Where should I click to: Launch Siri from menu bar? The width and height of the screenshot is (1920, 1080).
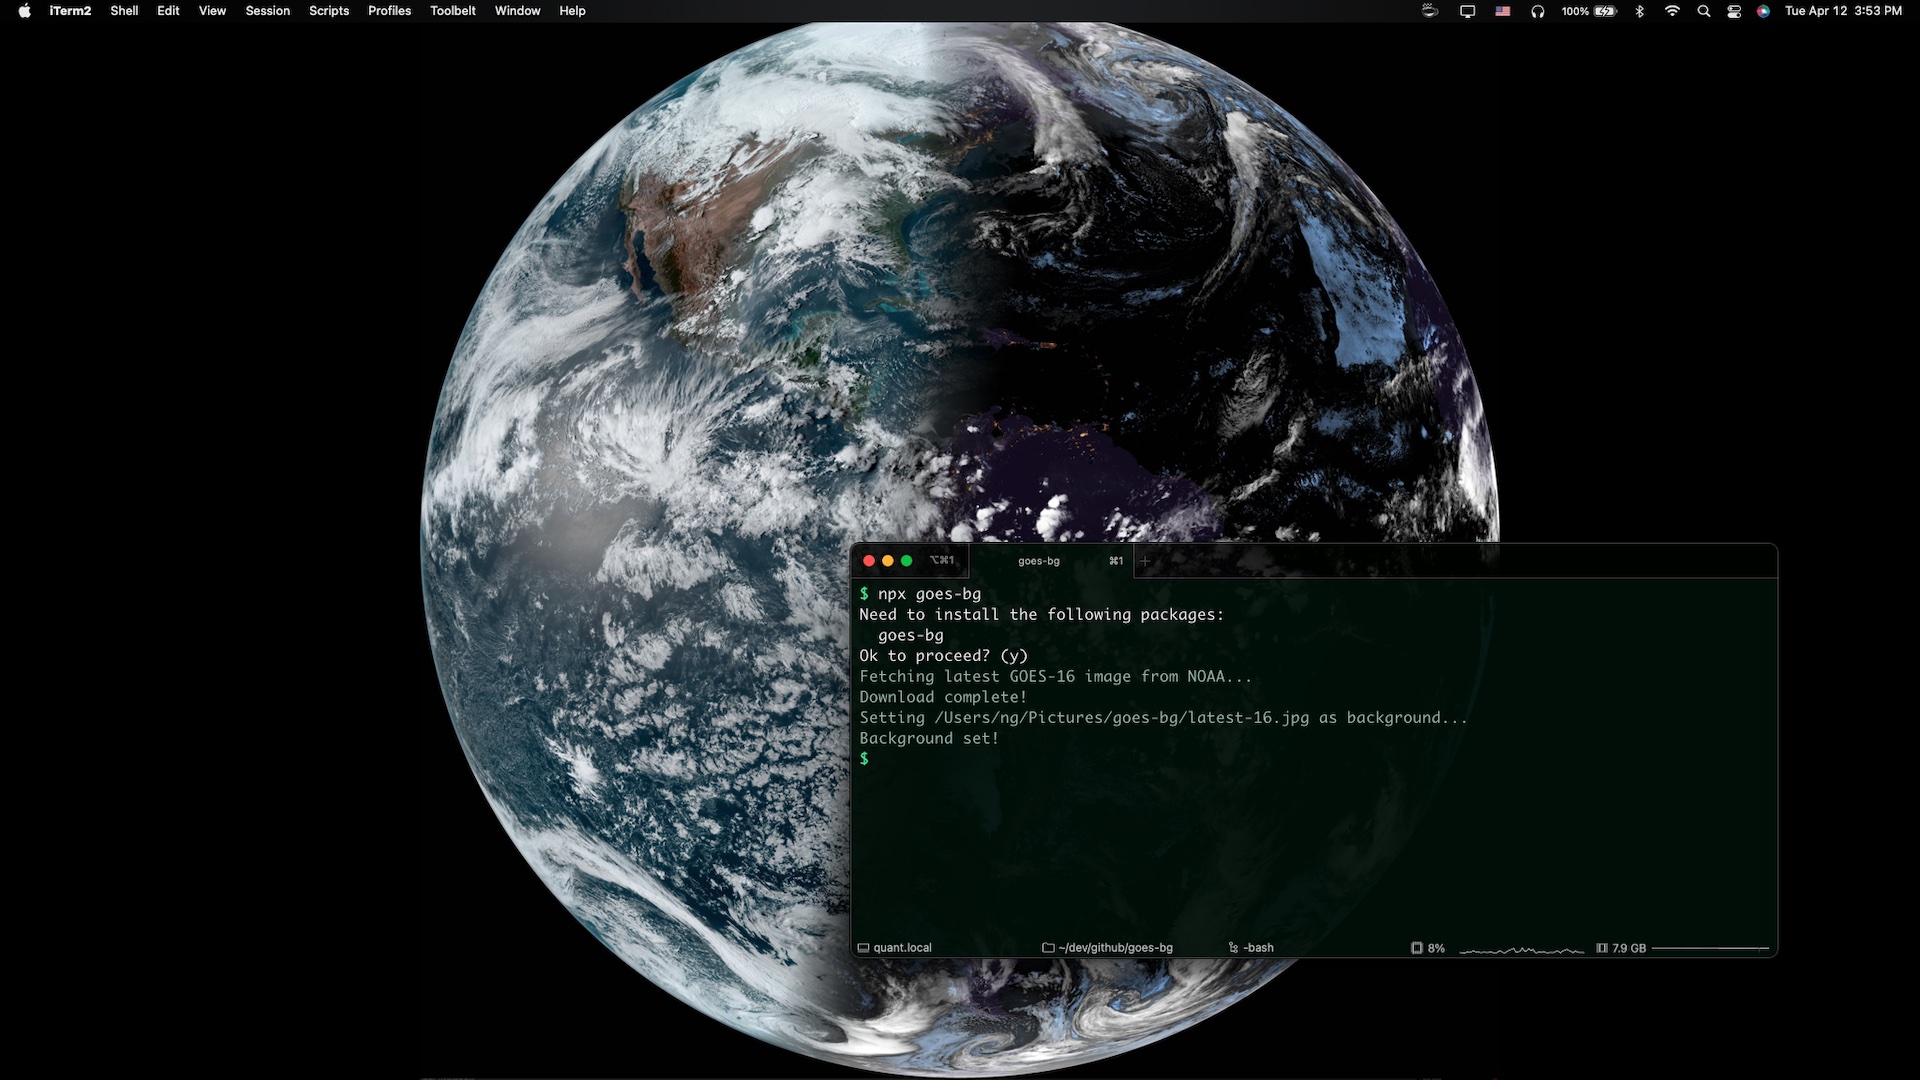click(x=1763, y=11)
